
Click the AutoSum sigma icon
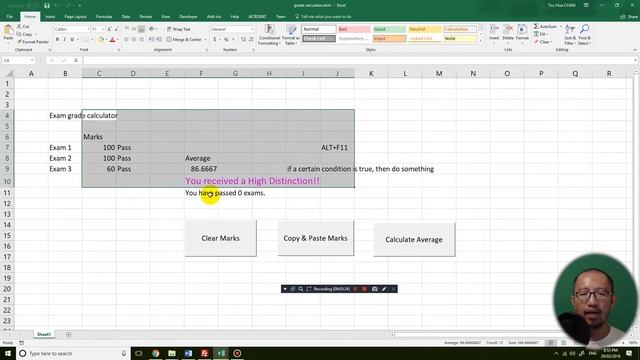pos(536,27)
